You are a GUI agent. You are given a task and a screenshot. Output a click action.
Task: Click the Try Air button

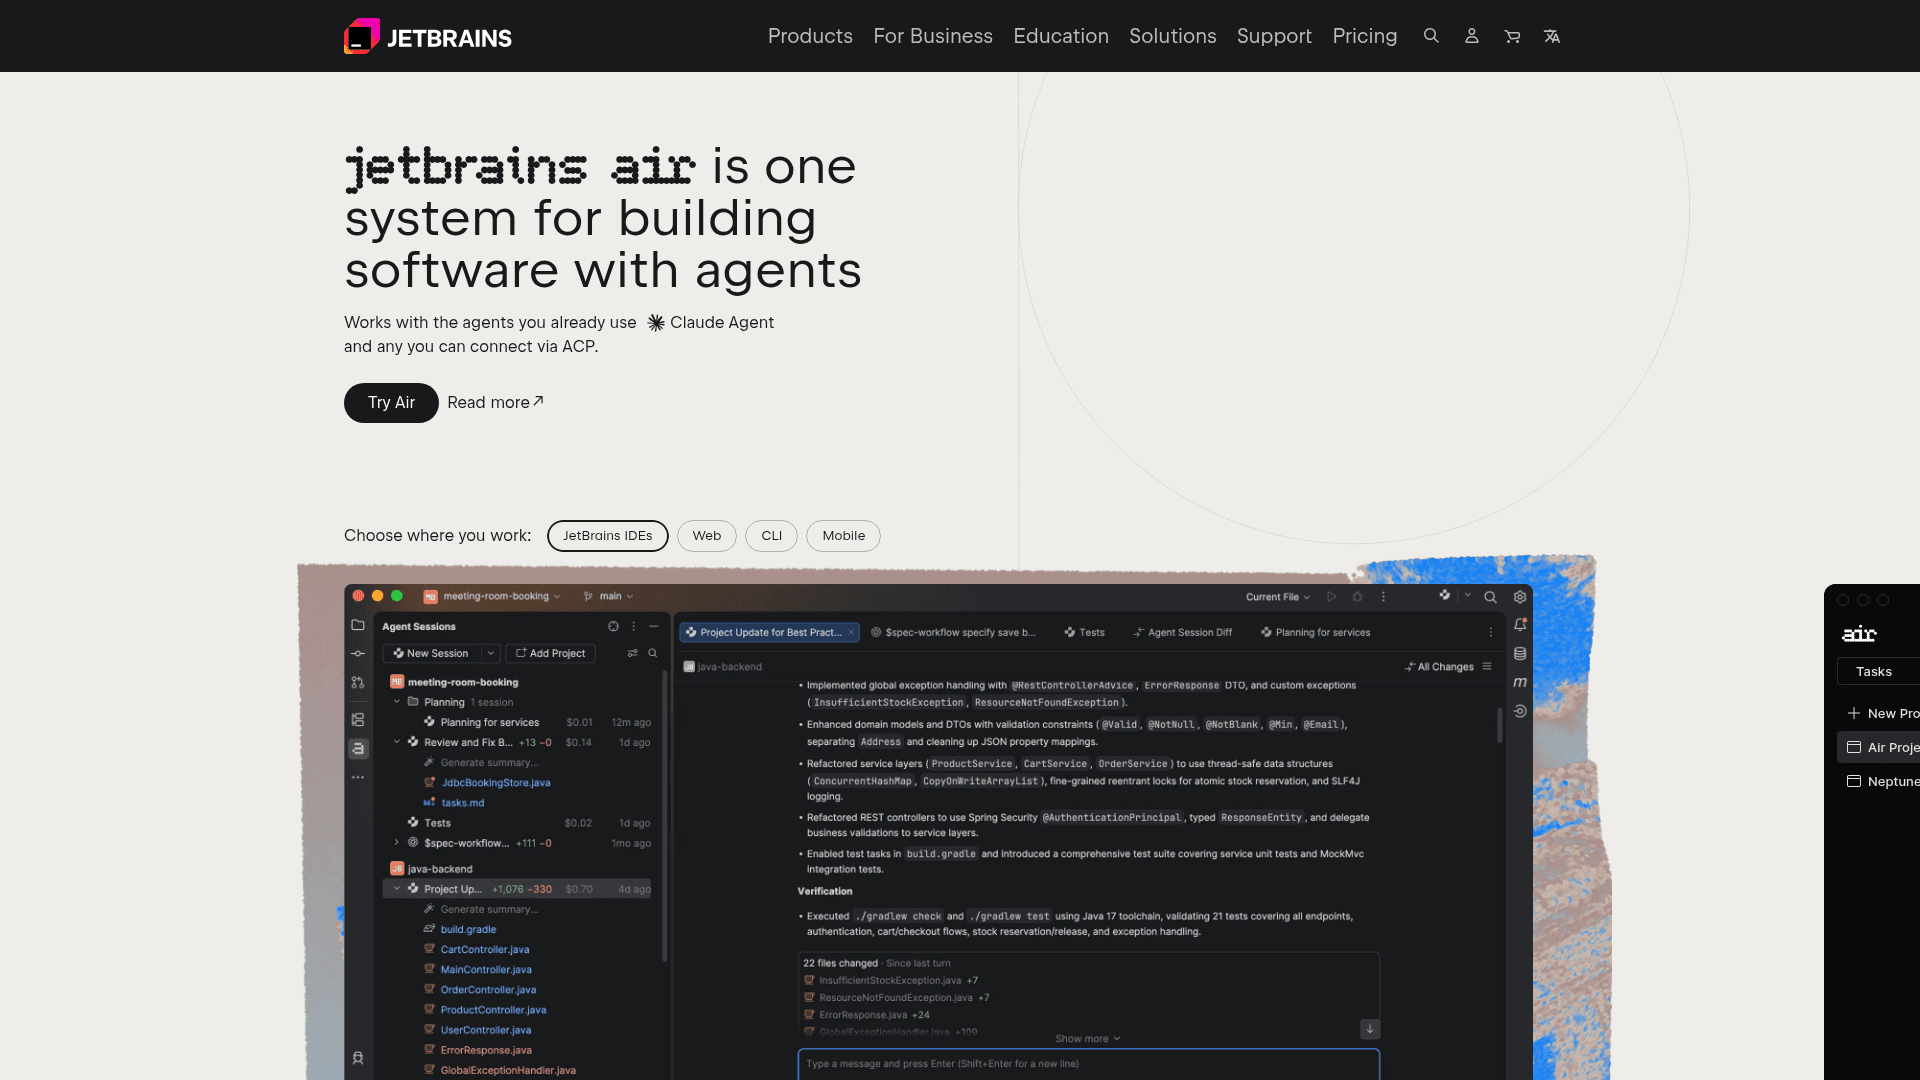pos(391,403)
